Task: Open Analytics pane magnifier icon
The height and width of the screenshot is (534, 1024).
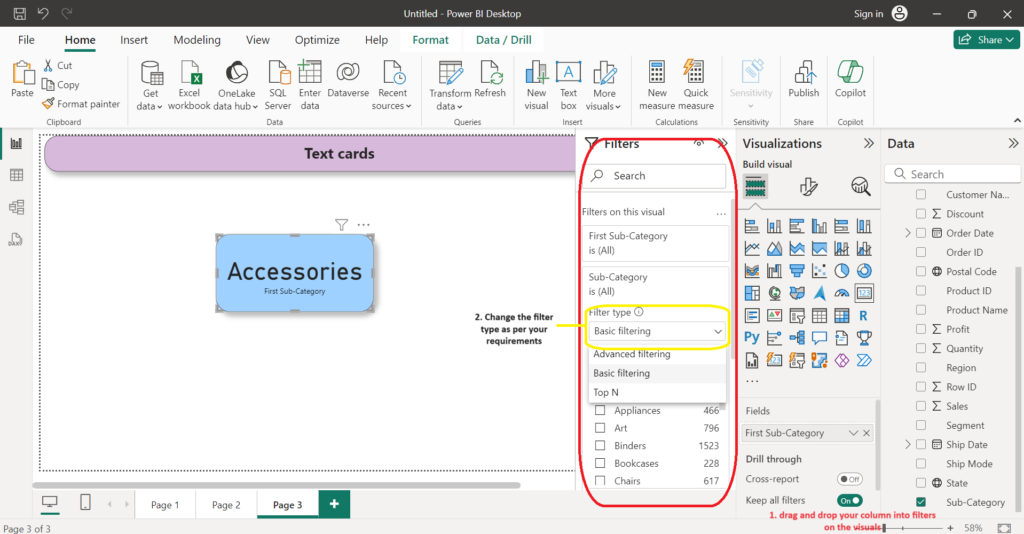Action: coord(861,187)
